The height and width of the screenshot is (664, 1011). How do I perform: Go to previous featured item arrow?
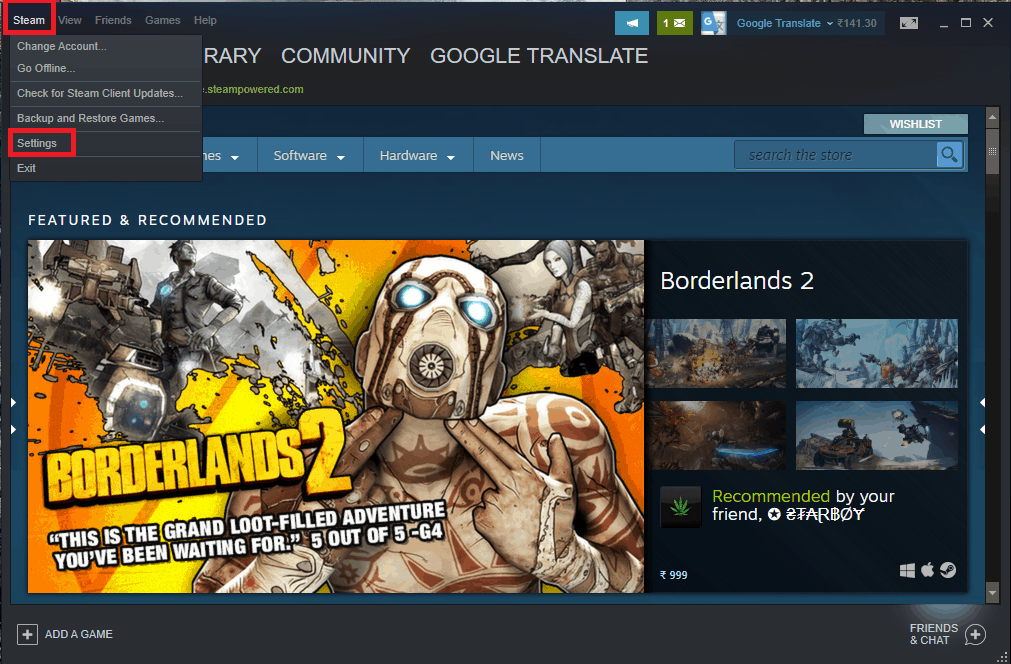[x=14, y=416]
